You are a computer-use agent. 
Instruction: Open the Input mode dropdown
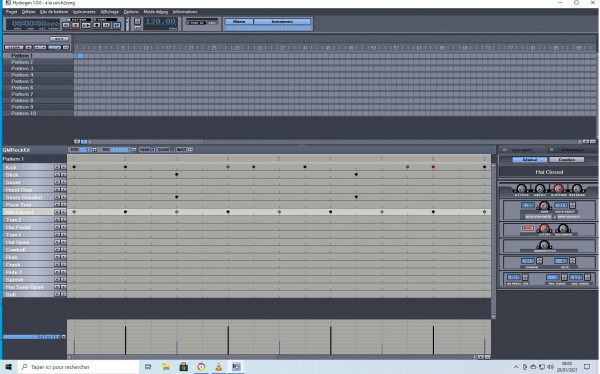tap(190, 150)
